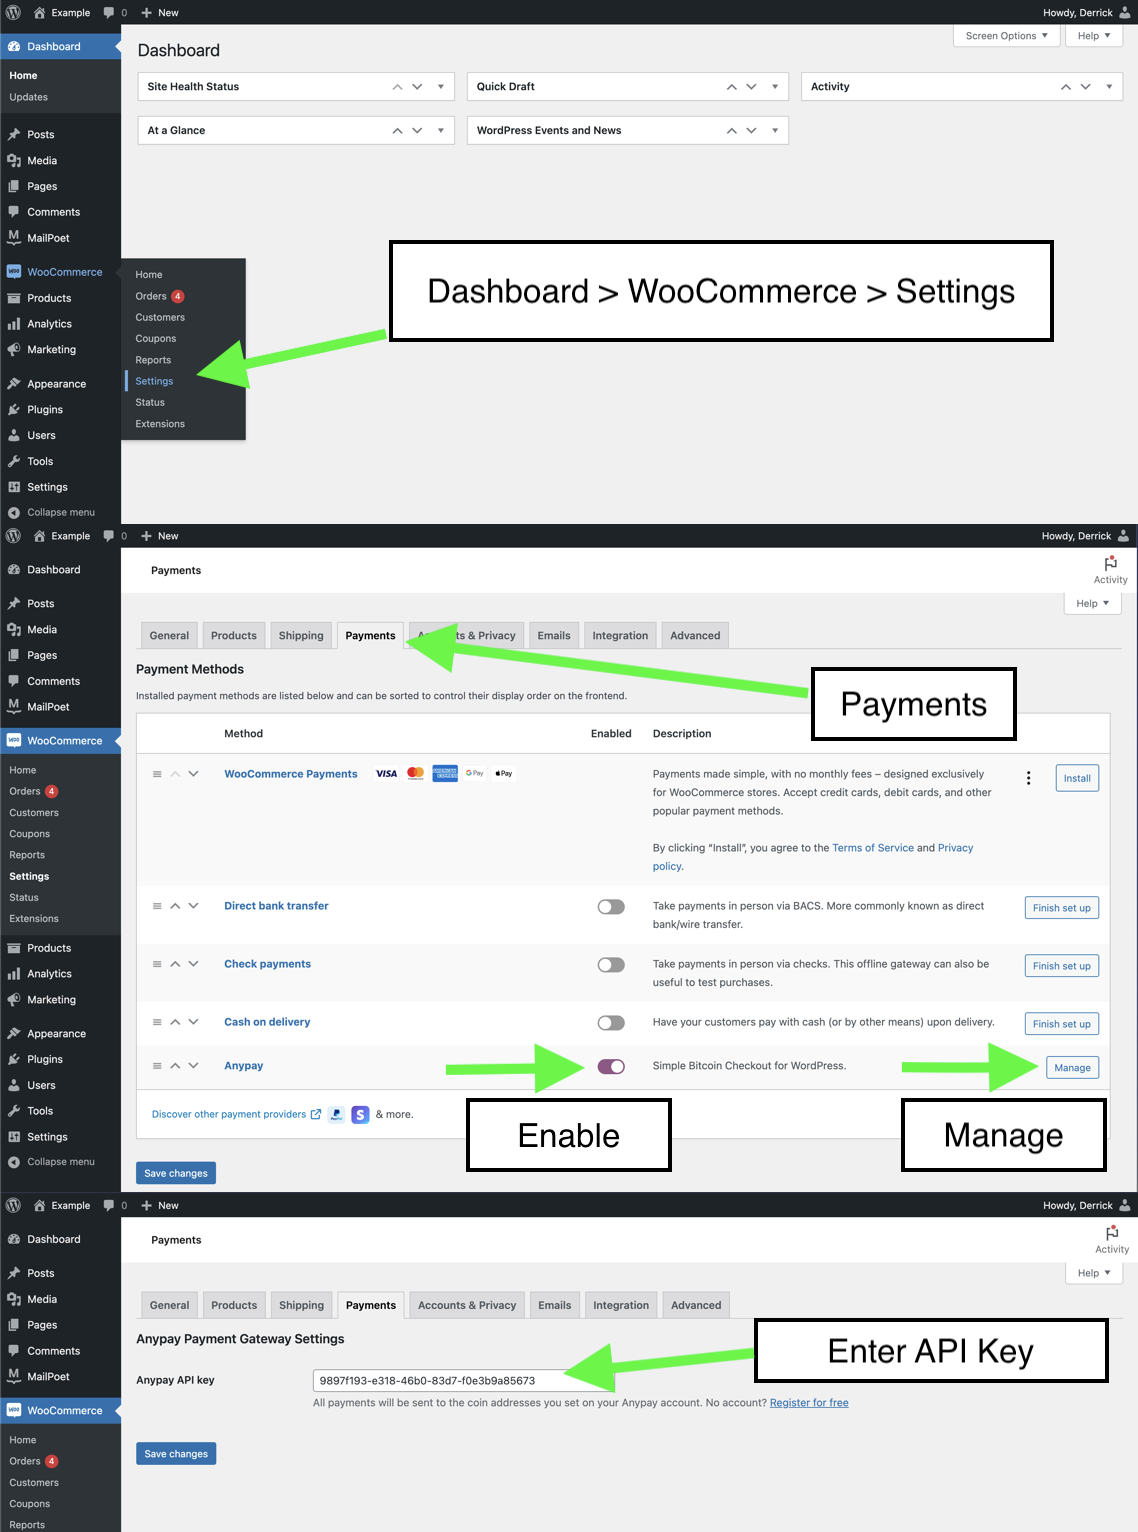Click Updates under Dashboard in the sidebar
This screenshot has height=1532, width=1138.
[28, 97]
